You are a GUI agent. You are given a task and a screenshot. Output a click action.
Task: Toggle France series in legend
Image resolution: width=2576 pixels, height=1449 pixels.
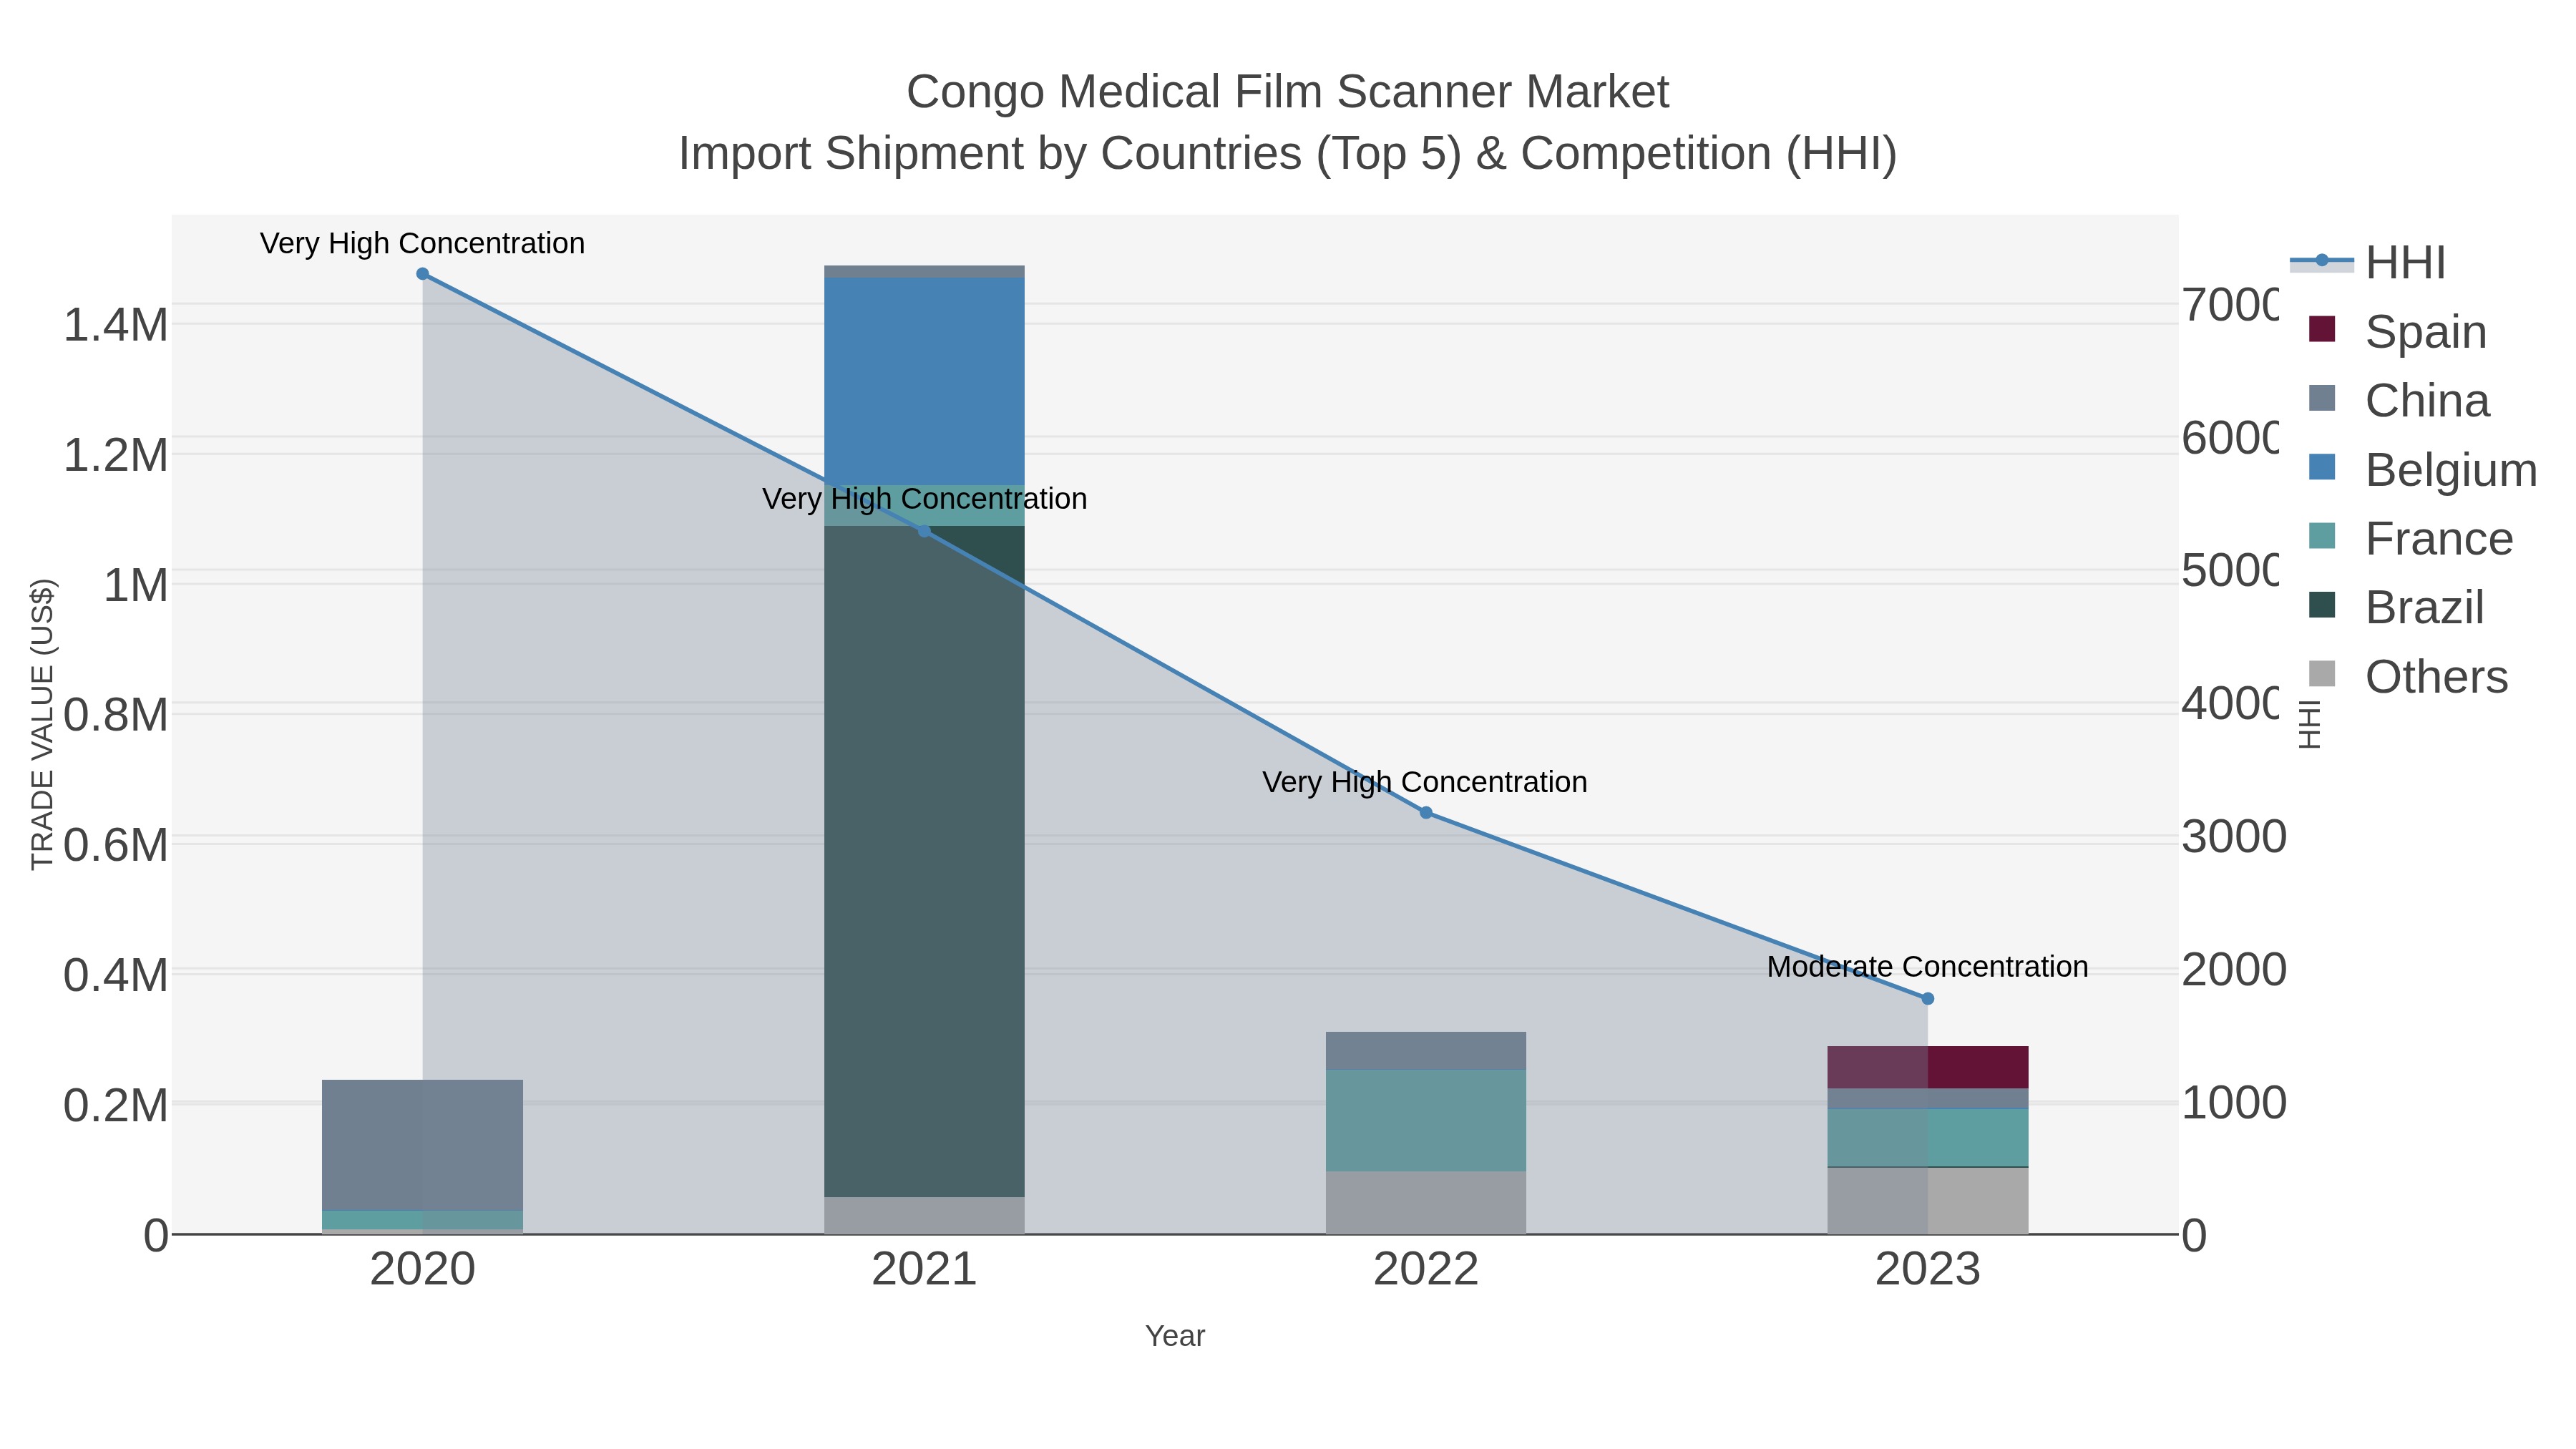pyautogui.click(x=2411, y=538)
